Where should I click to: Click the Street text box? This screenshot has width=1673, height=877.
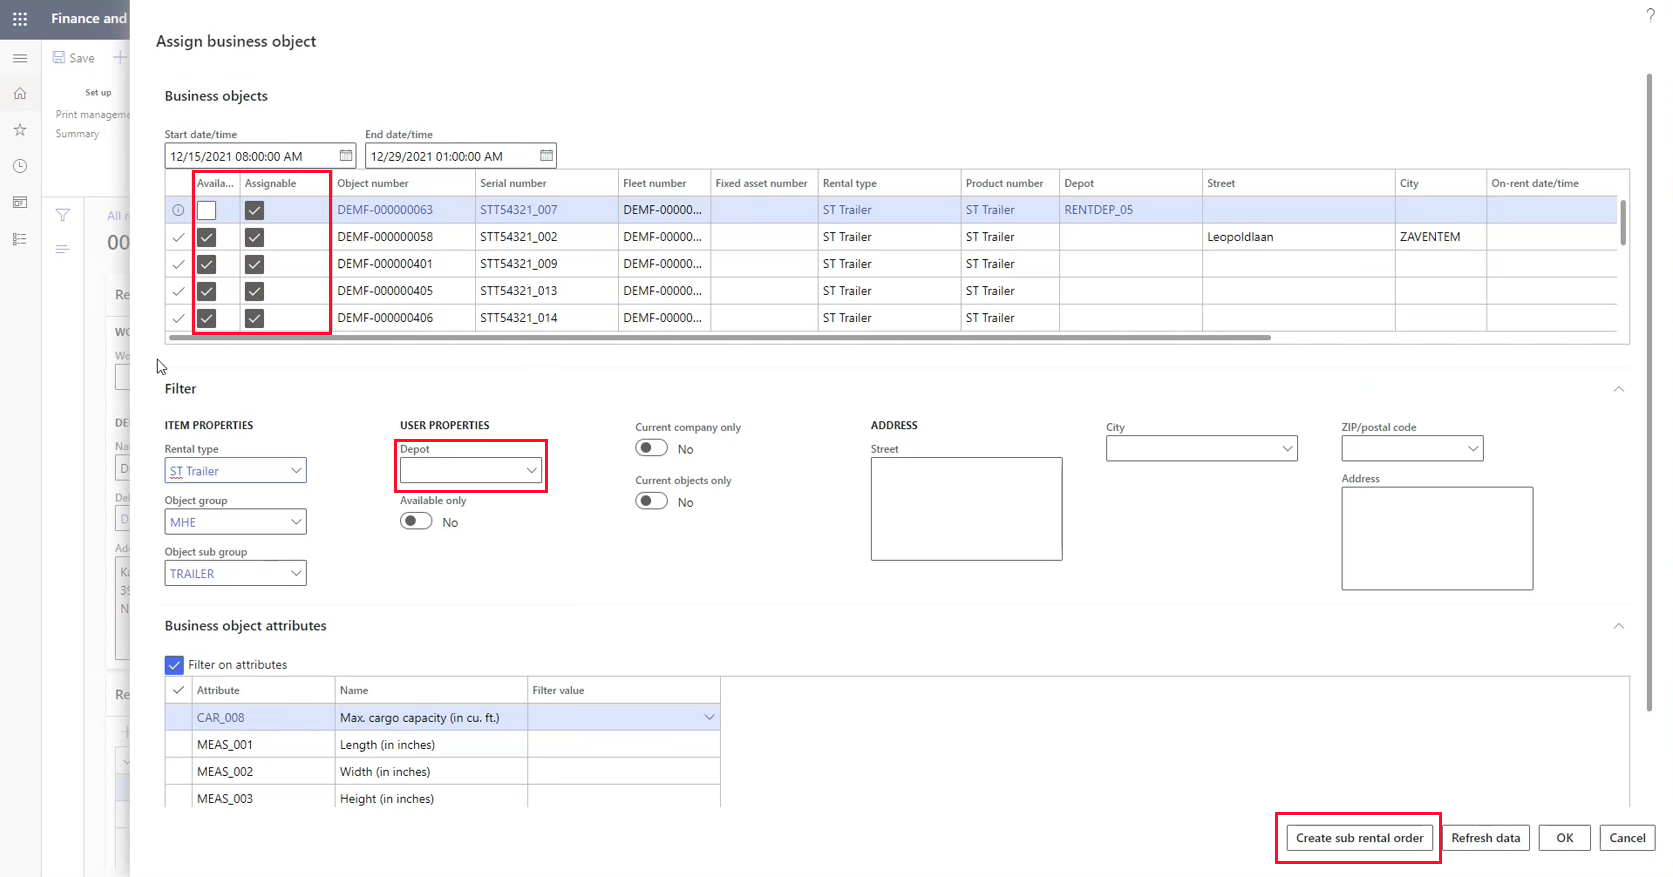[x=966, y=509]
